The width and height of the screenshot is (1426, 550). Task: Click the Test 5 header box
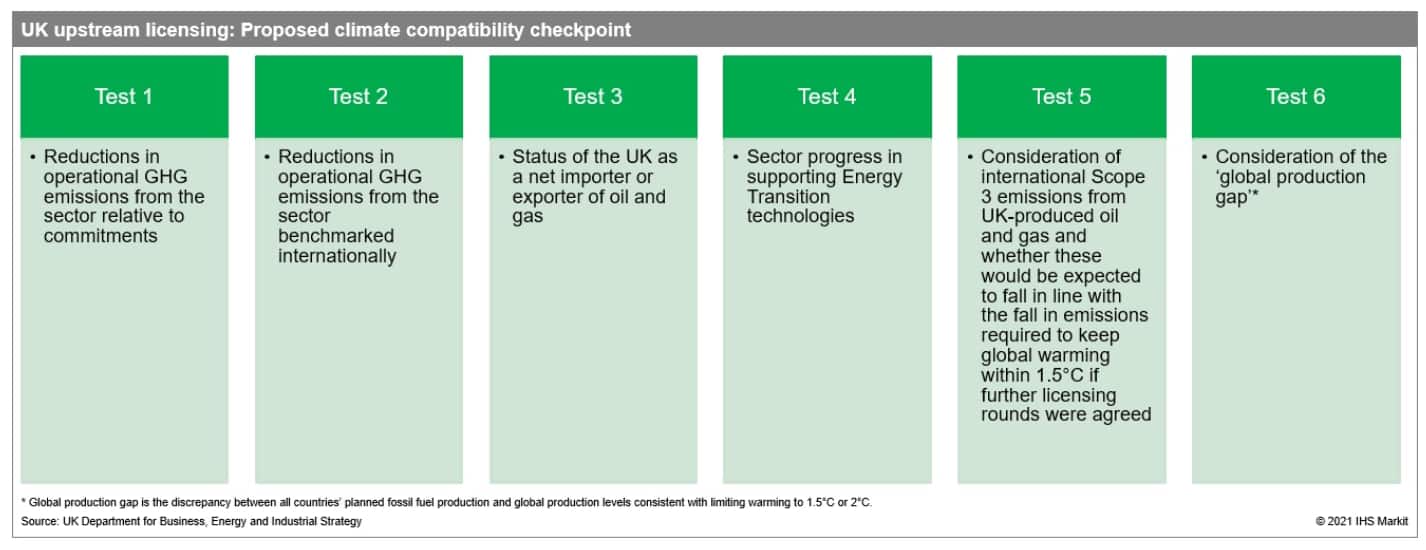click(1061, 97)
